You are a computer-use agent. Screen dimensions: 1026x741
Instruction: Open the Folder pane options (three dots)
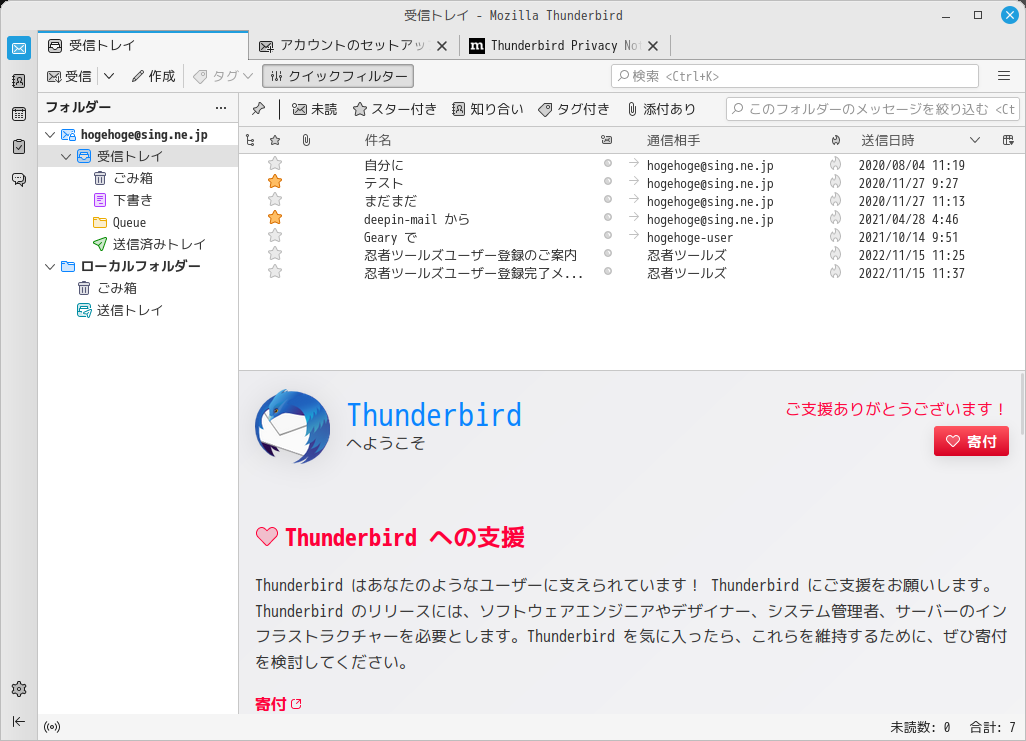(221, 107)
